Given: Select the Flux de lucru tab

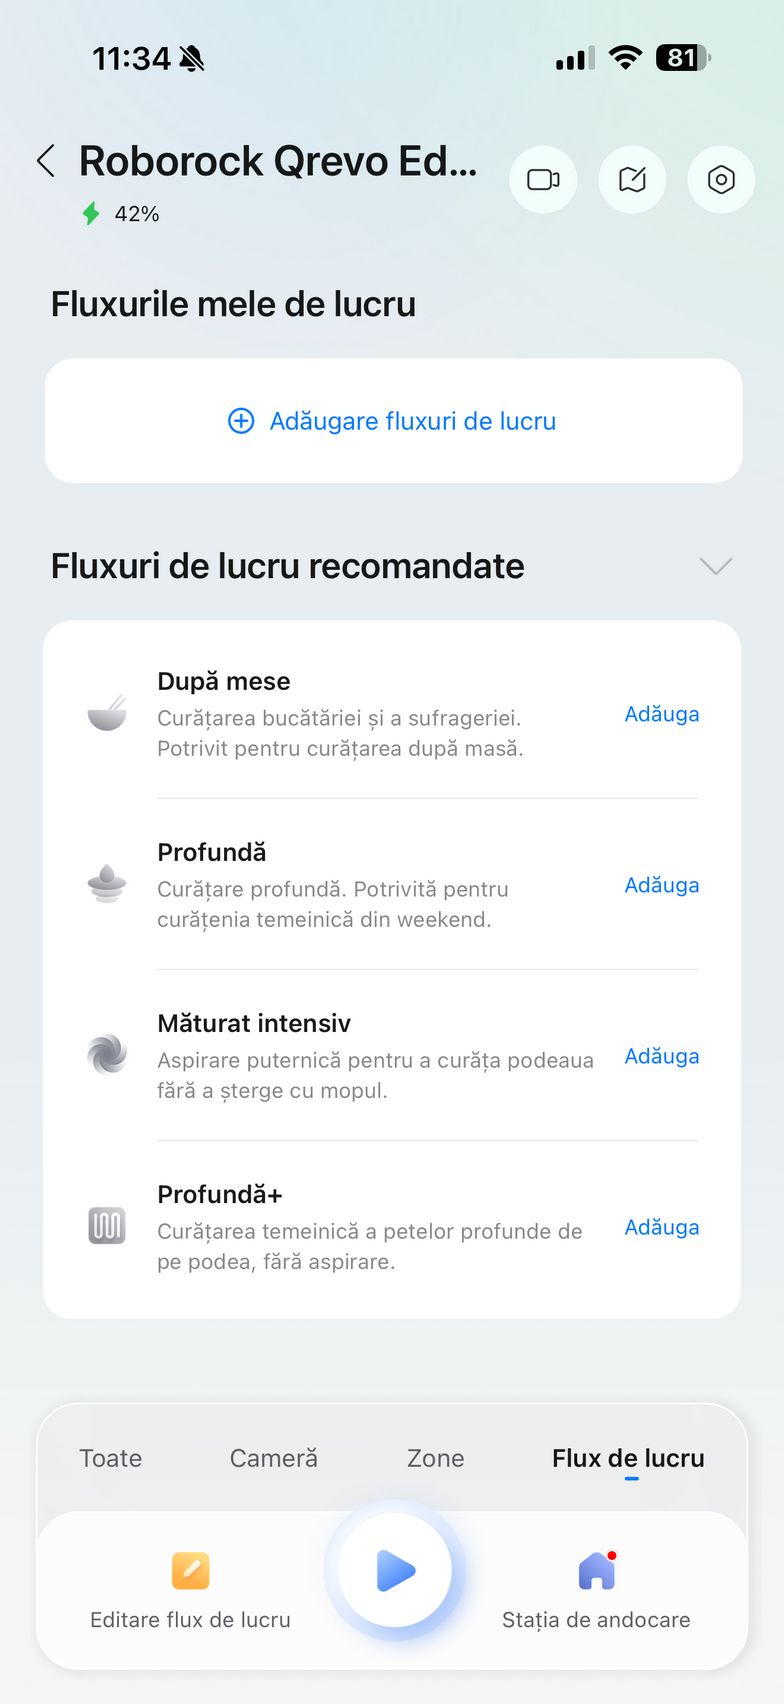Looking at the screenshot, I should pos(628,1458).
